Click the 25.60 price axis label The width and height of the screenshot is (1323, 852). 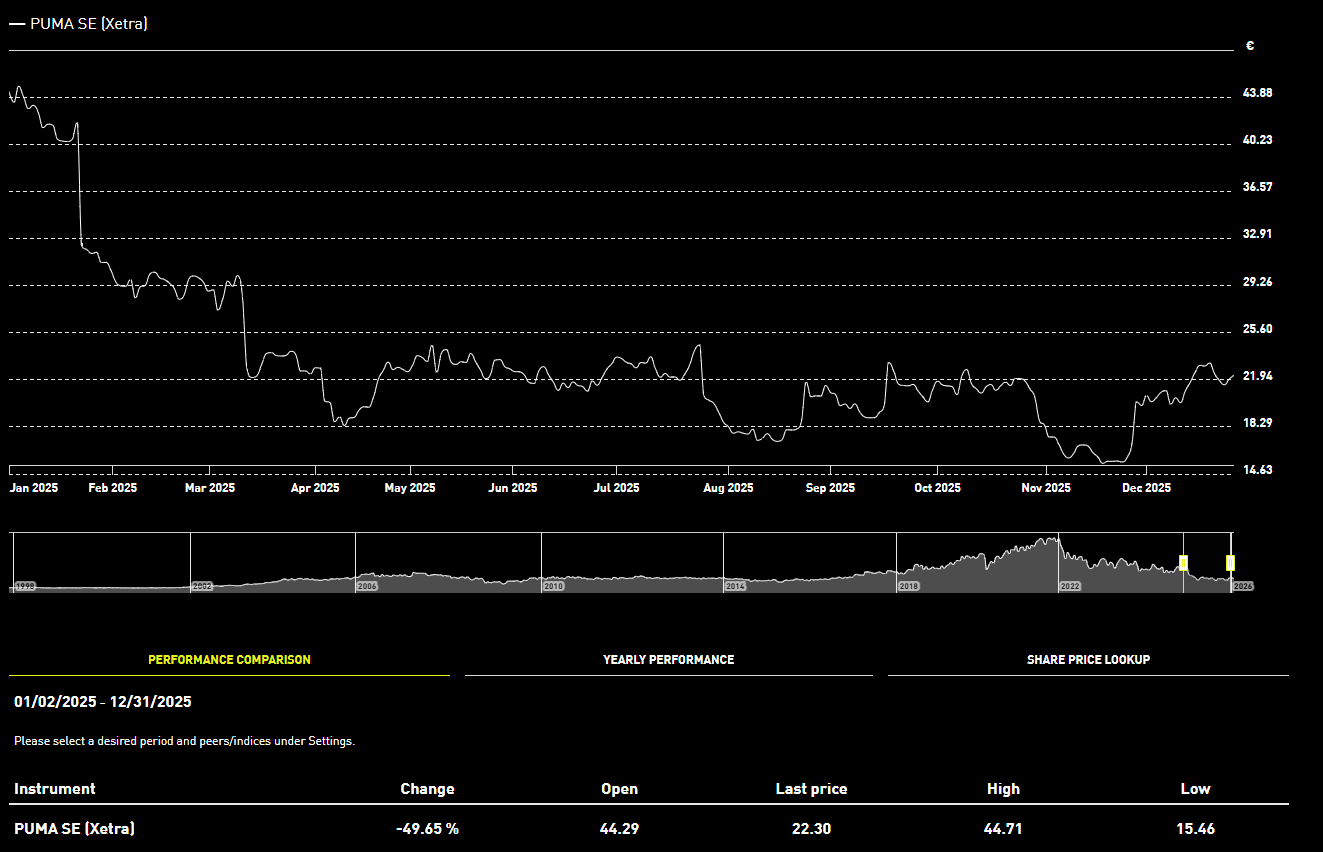pos(1257,329)
